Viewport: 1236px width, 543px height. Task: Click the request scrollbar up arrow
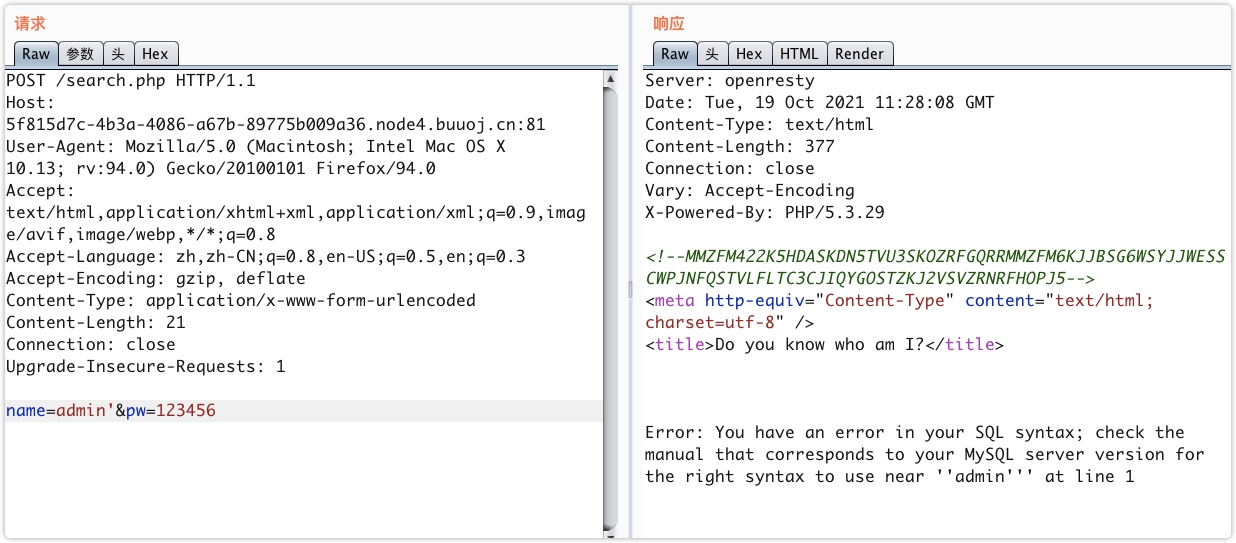coord(610,78)
